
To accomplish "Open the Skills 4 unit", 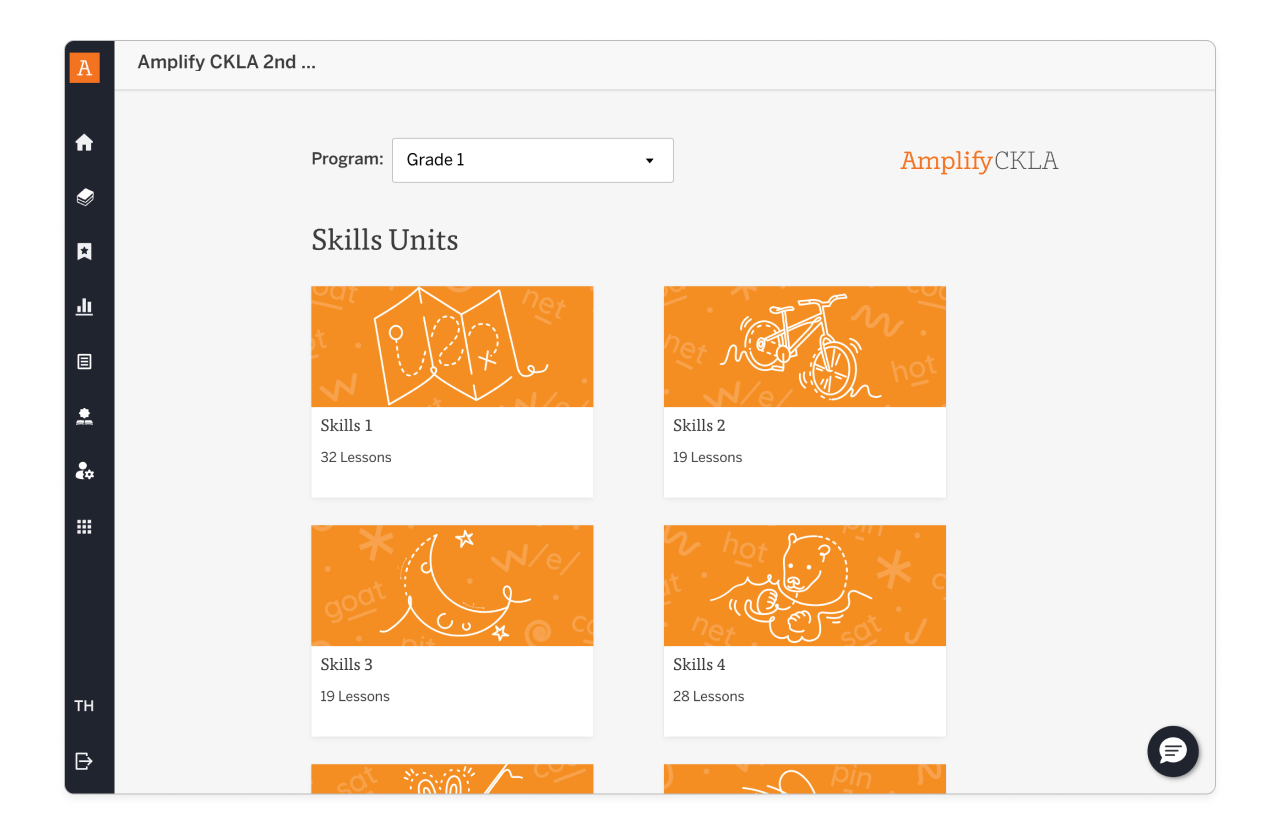I will pyautogui.click(x=804, y=630).
